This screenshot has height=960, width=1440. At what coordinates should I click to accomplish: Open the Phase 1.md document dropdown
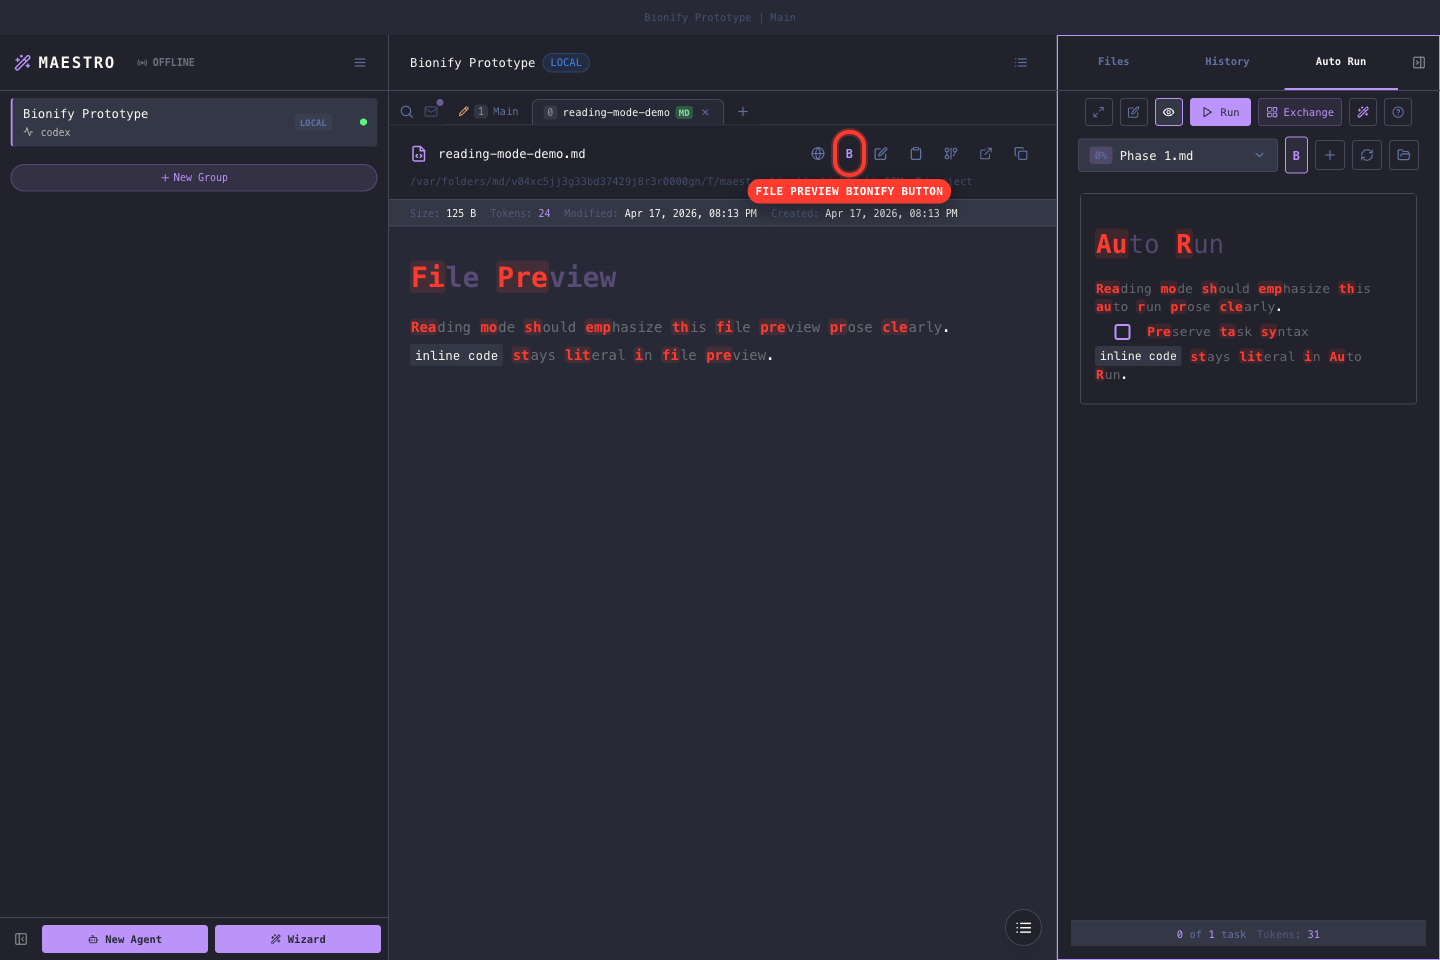coord(1178,155)
